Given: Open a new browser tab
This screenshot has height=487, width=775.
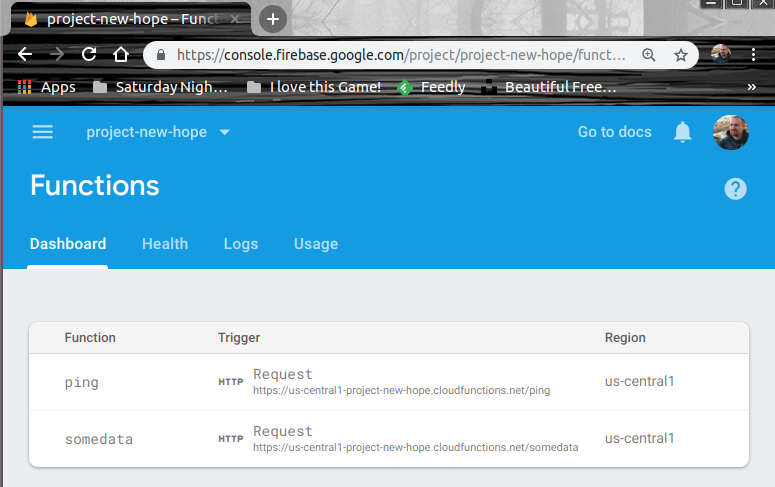Looking at the screenshot, I should click(x=273, y=18).
